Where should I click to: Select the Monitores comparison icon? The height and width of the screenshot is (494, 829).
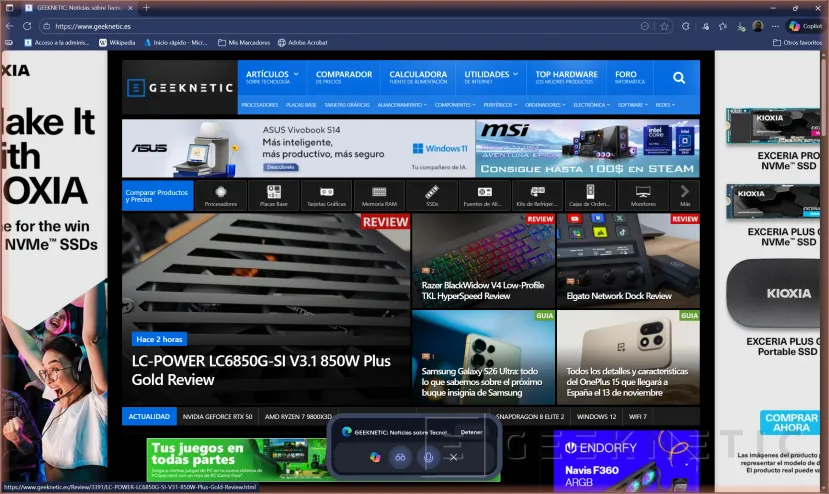643,196
